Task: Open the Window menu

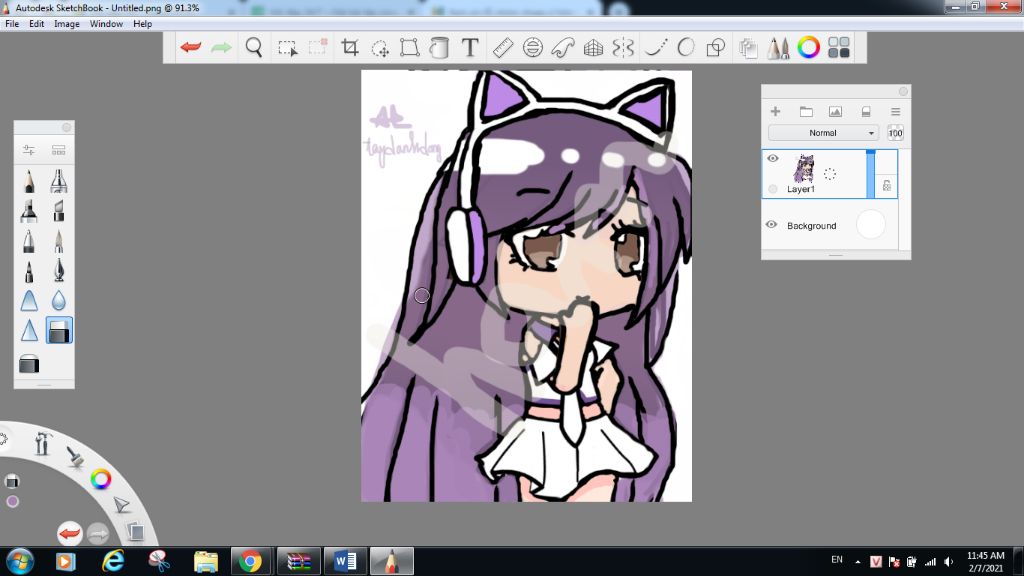Action: (x=106, y=24)
